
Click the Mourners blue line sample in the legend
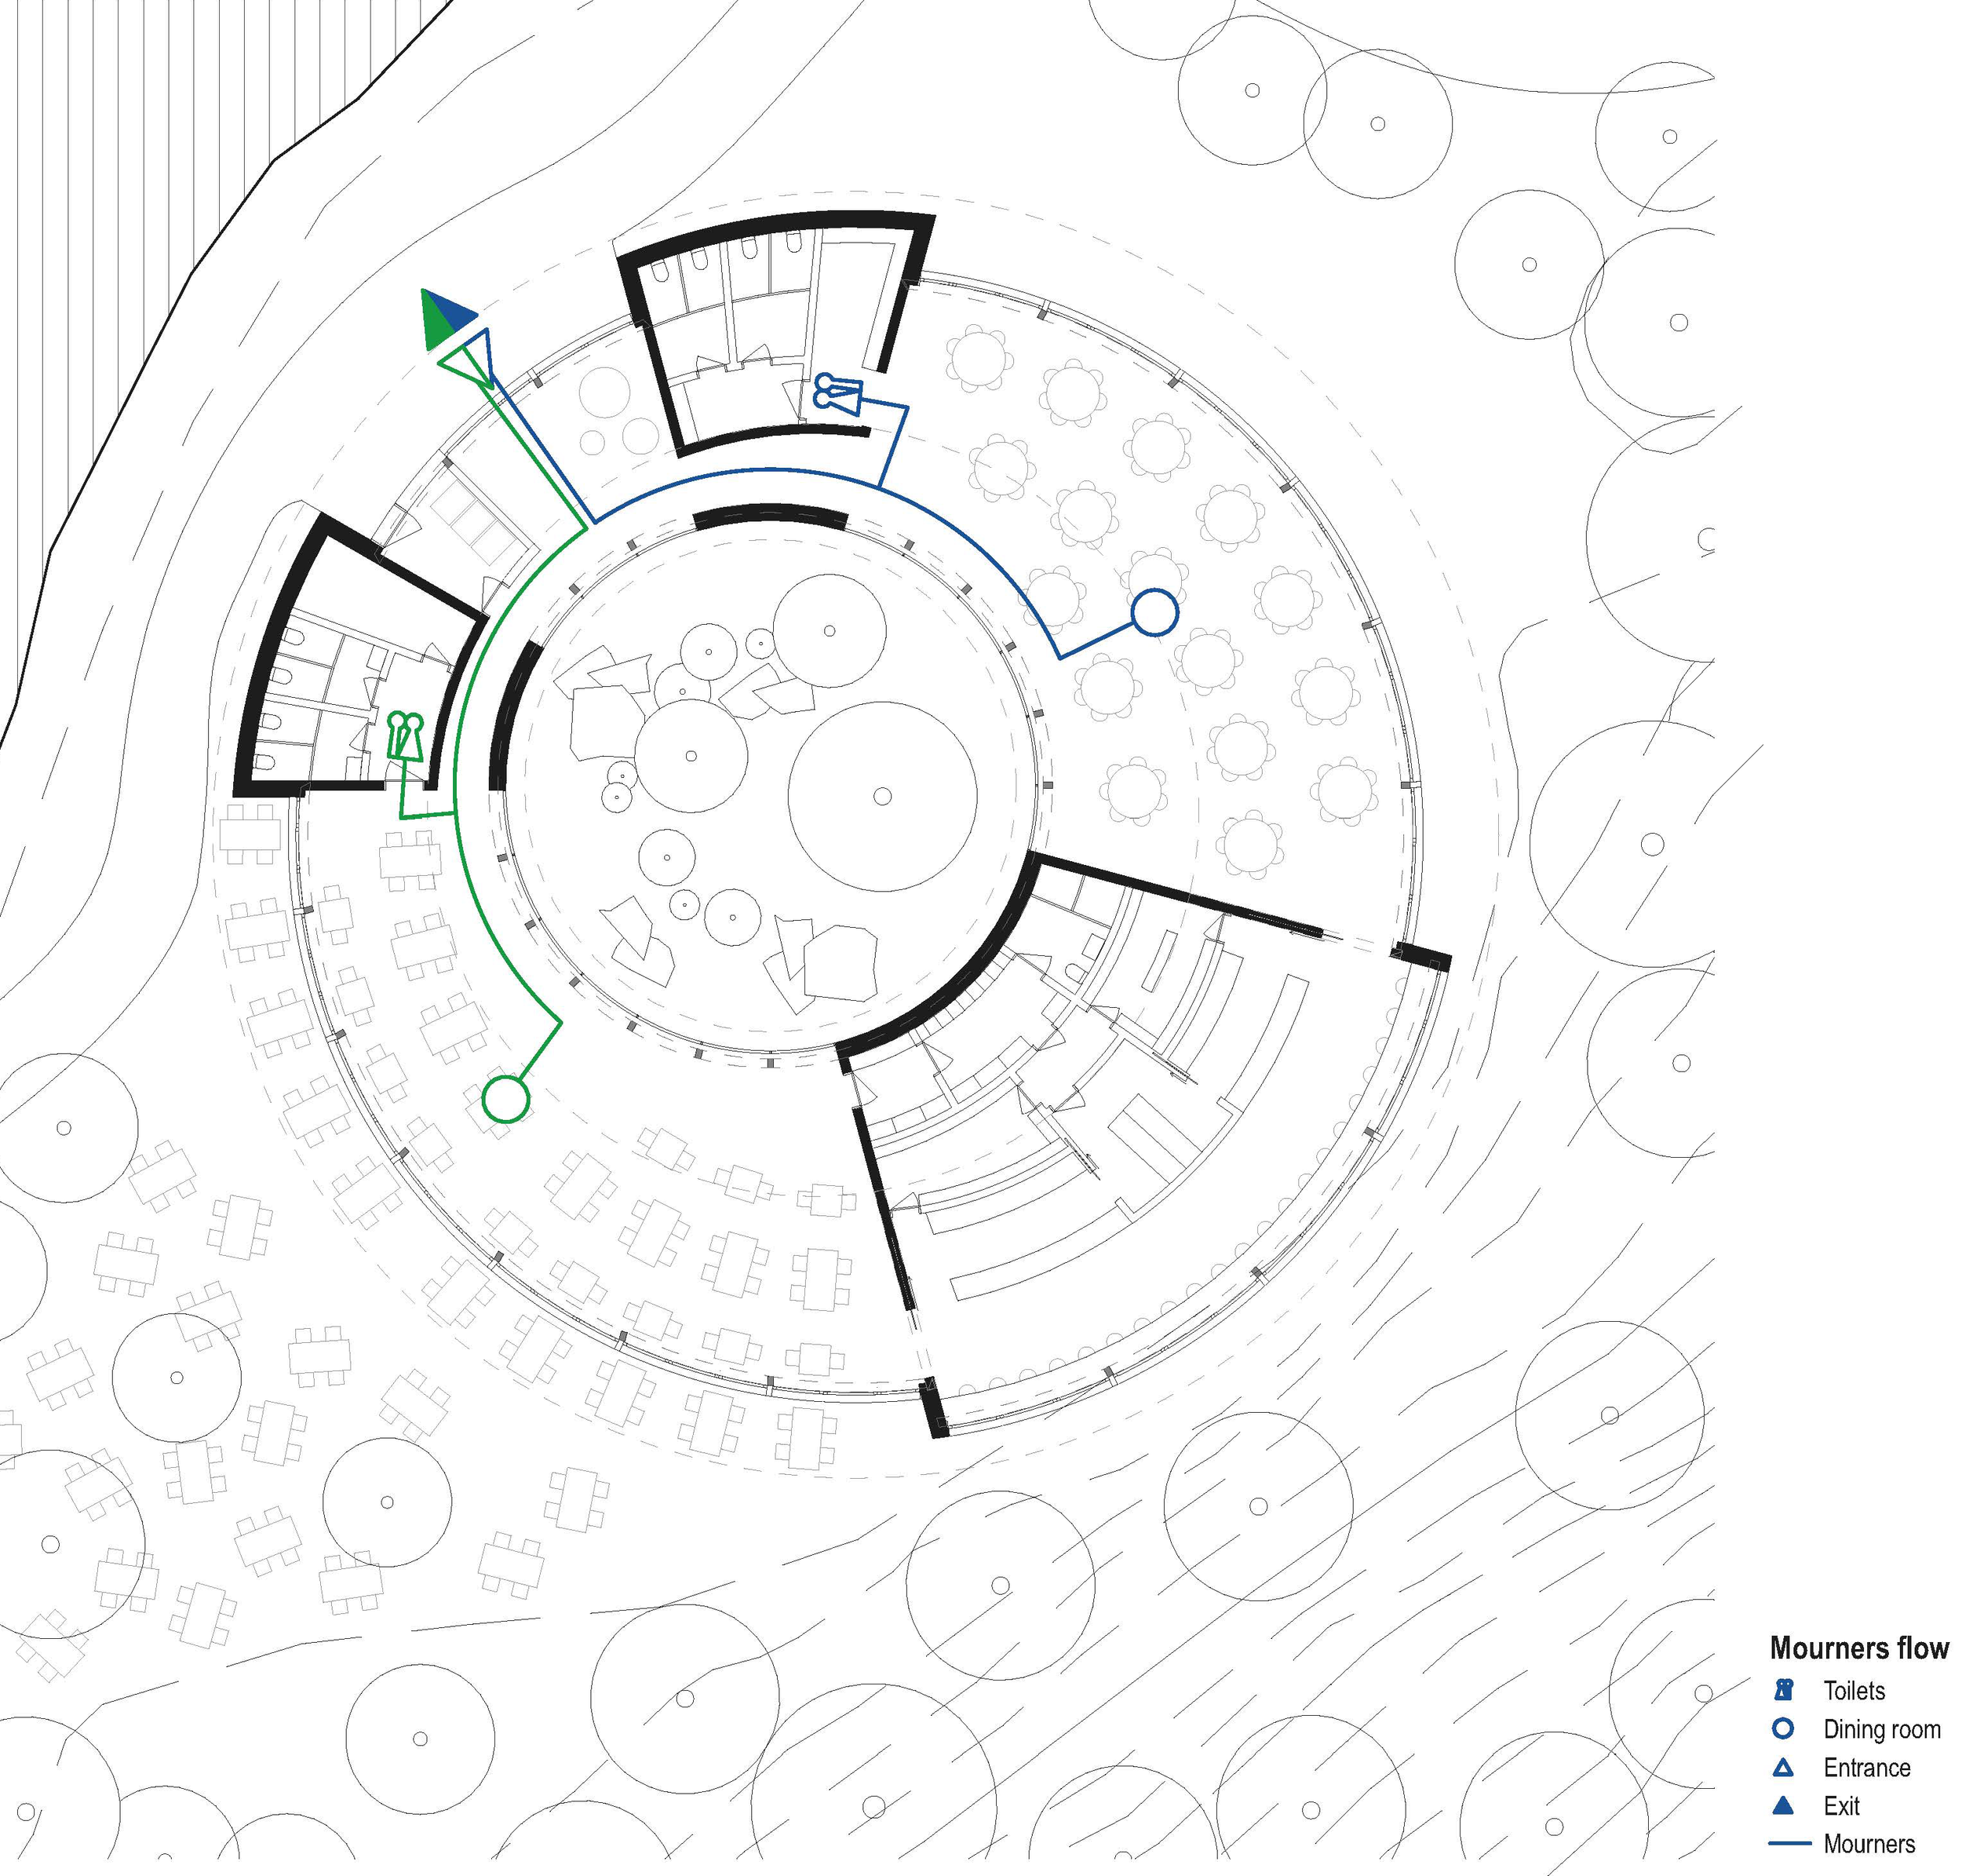pyautogui.click(x=1789, y=1843)
